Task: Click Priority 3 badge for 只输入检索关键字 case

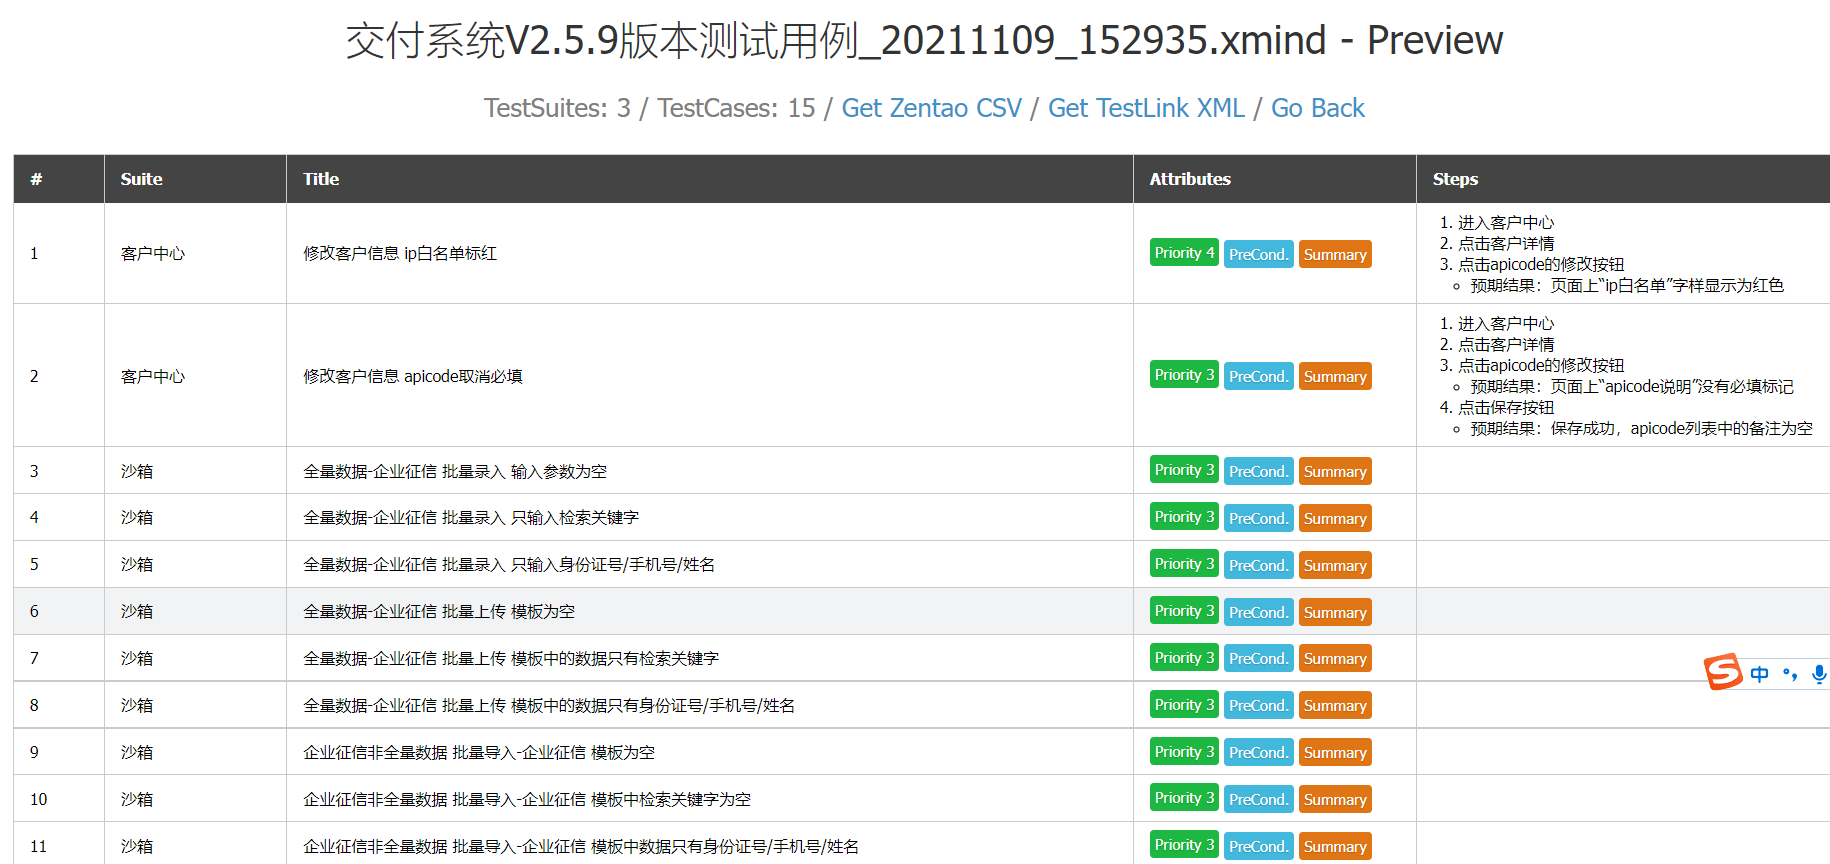Action: click(x=1184, y=517)
